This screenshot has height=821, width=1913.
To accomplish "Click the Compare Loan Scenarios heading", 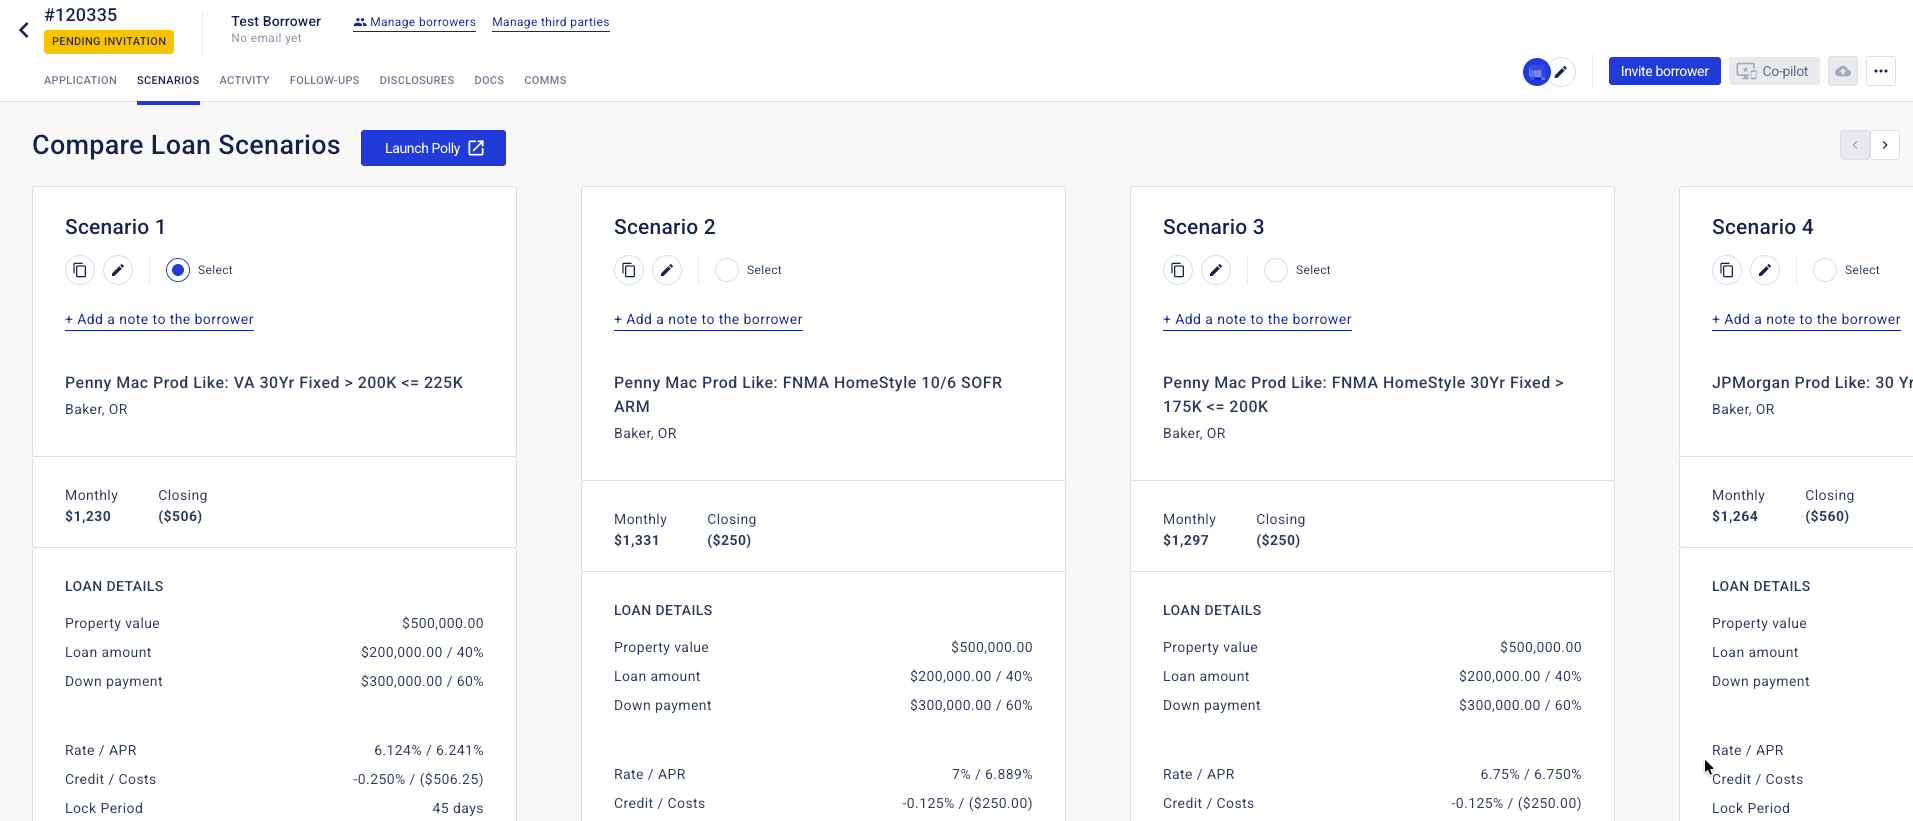I will click(x=186, y=145).
